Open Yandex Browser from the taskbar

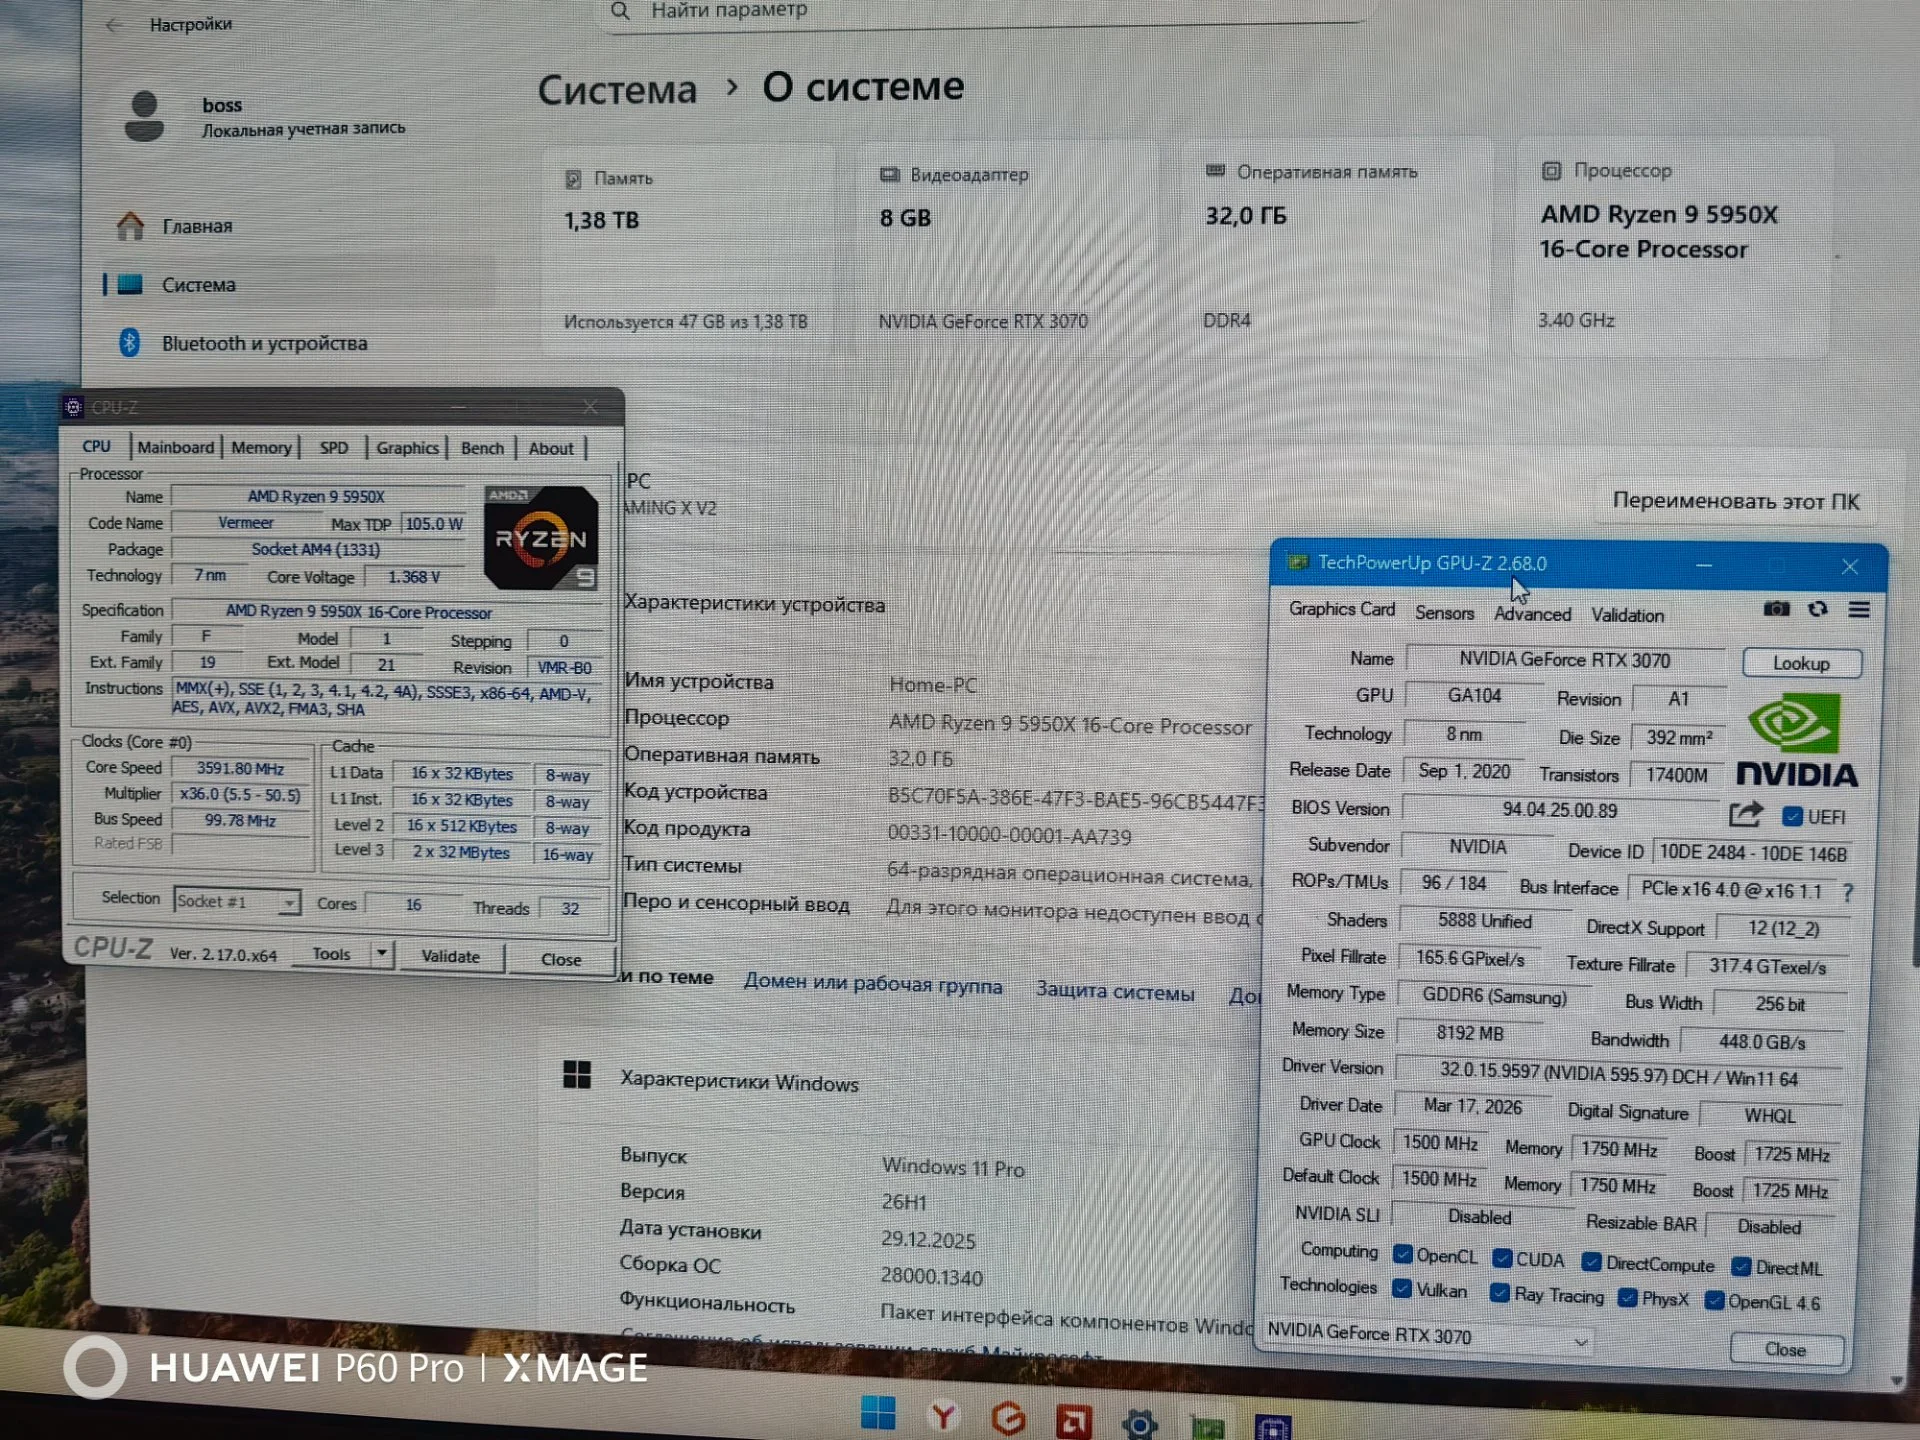point(943,1416)
